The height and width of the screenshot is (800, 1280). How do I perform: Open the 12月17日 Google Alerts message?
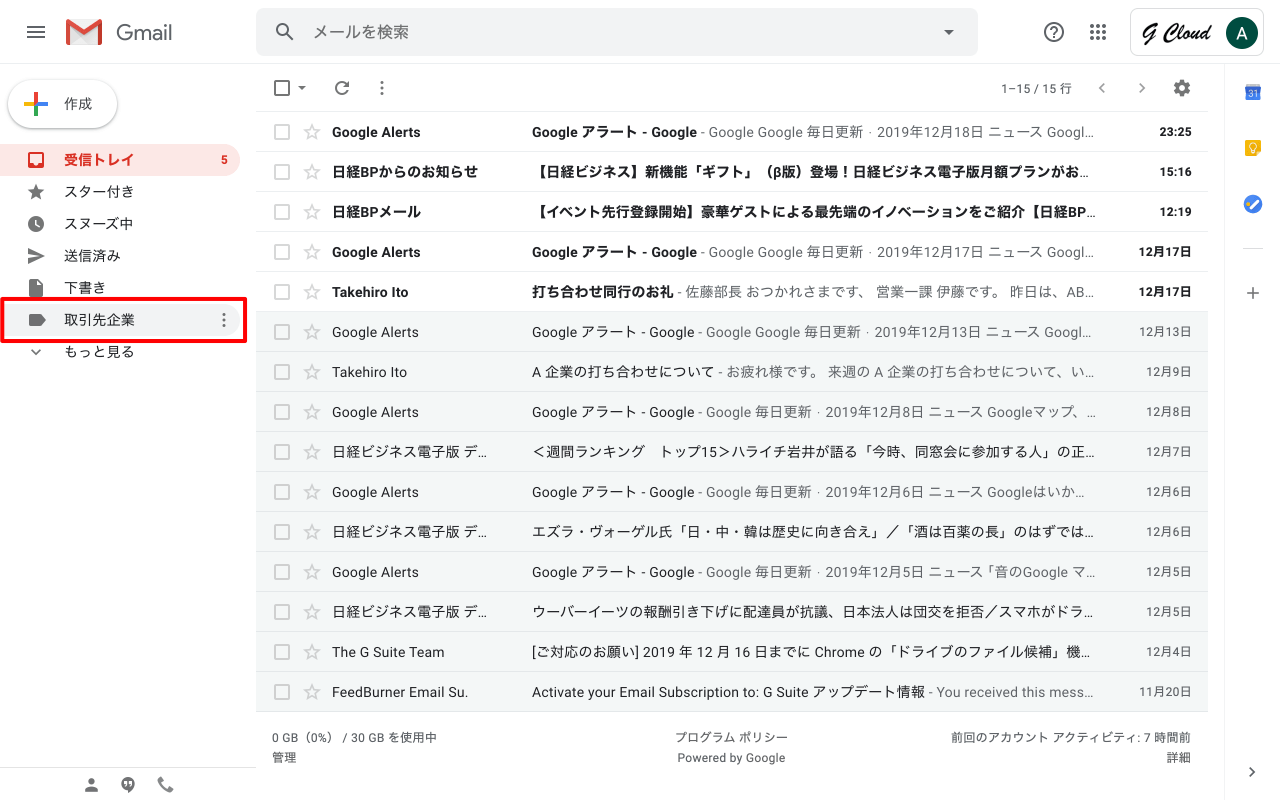coord(732,252)
